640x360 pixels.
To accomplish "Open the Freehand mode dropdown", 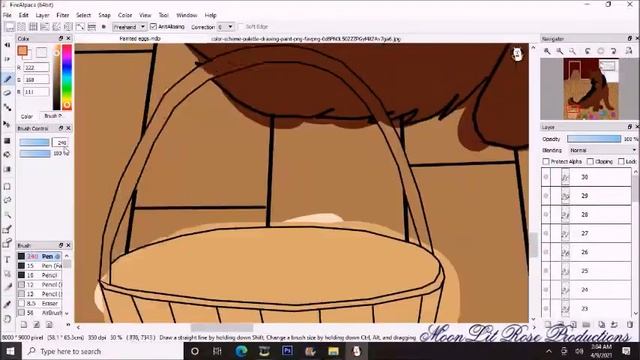I will [x=129, y=27].
